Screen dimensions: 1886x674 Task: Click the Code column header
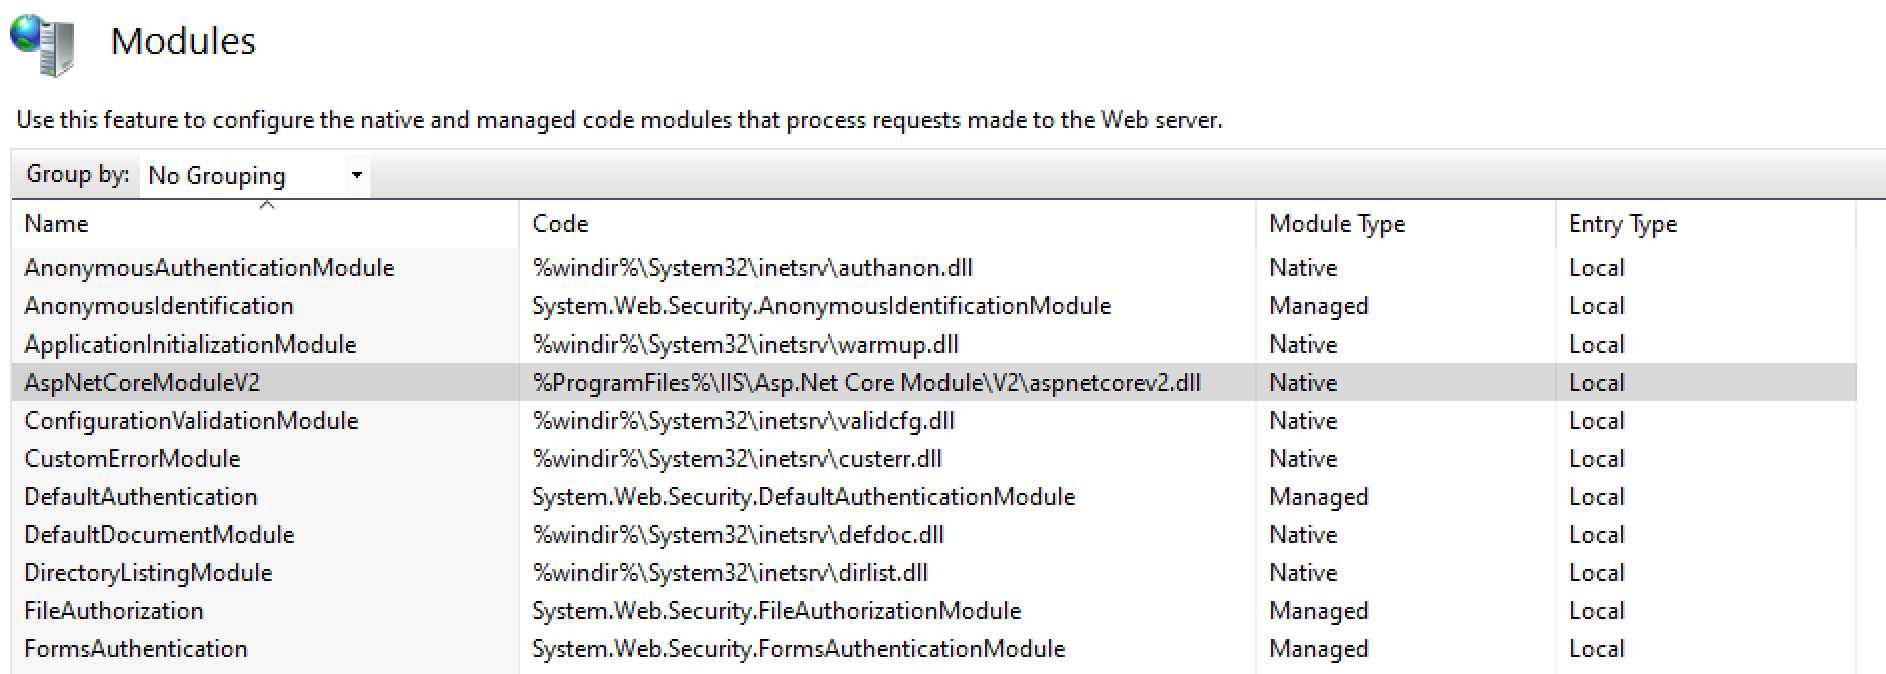(x=560, y=223)
